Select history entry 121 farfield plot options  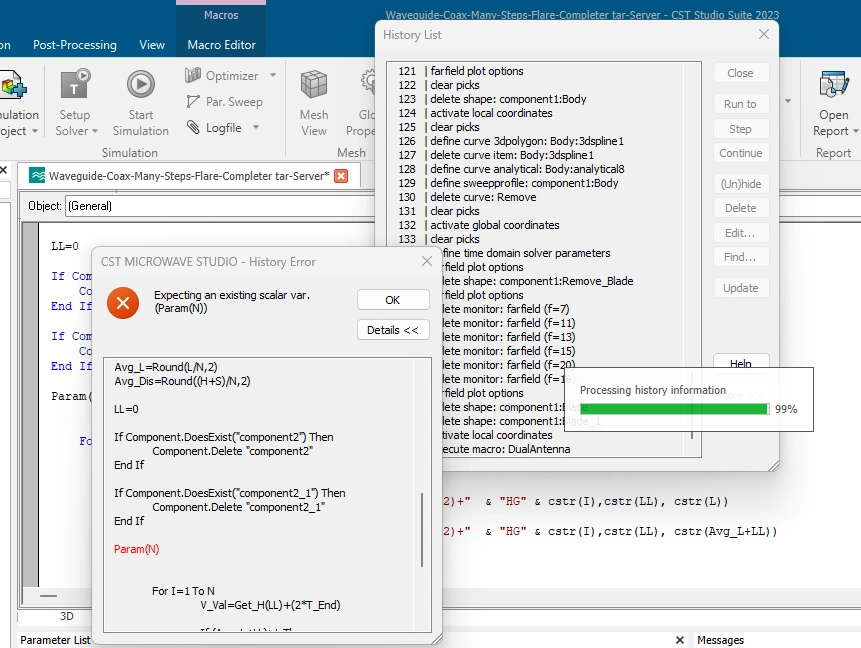coord(477,71)
